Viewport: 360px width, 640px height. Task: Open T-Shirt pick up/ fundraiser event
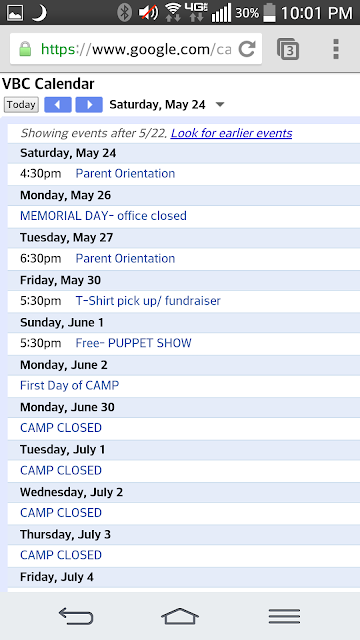tap(148, 301)
